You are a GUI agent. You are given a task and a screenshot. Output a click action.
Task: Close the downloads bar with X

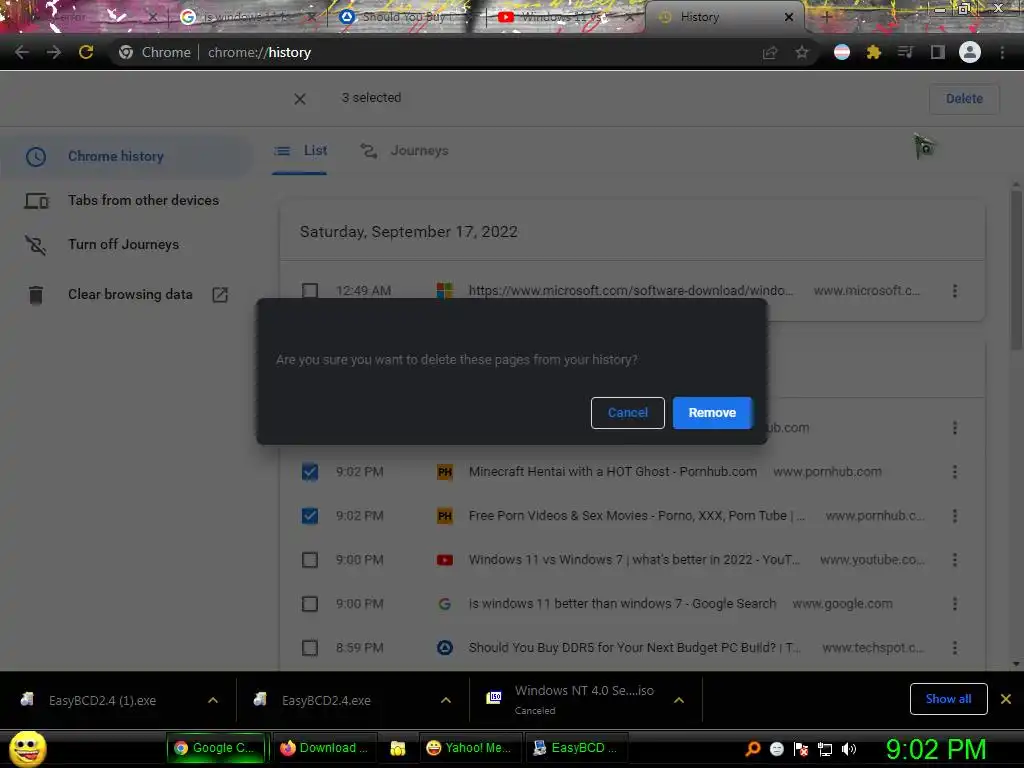[x=1006, y=699]
